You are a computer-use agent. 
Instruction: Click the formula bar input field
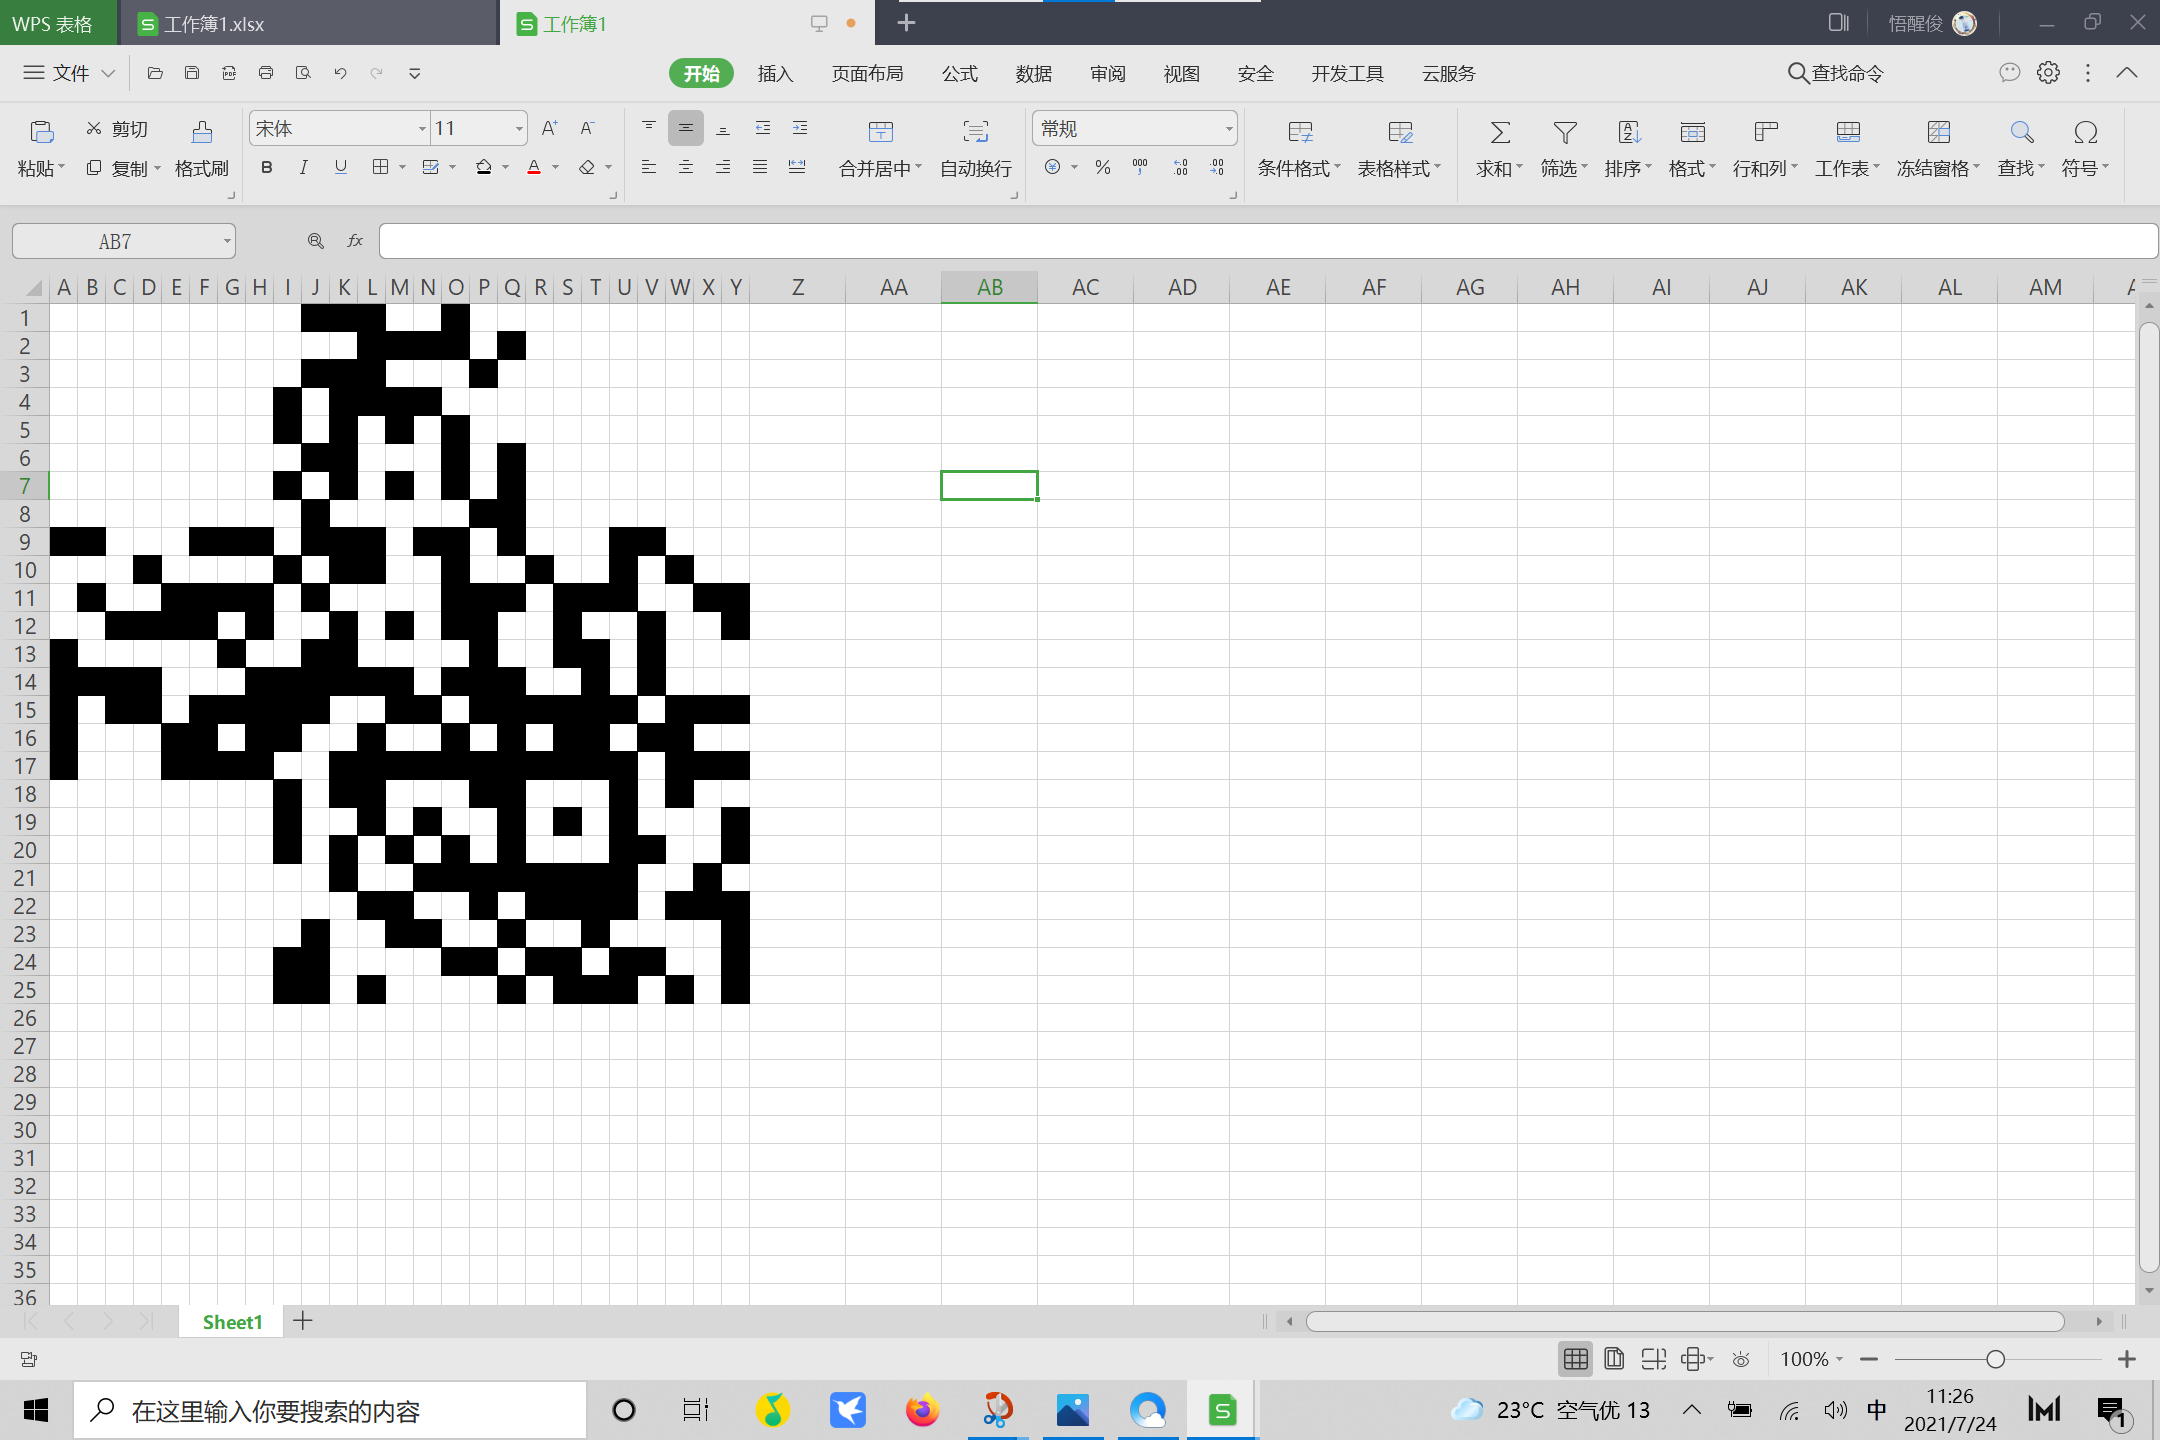click(1266, 241)
